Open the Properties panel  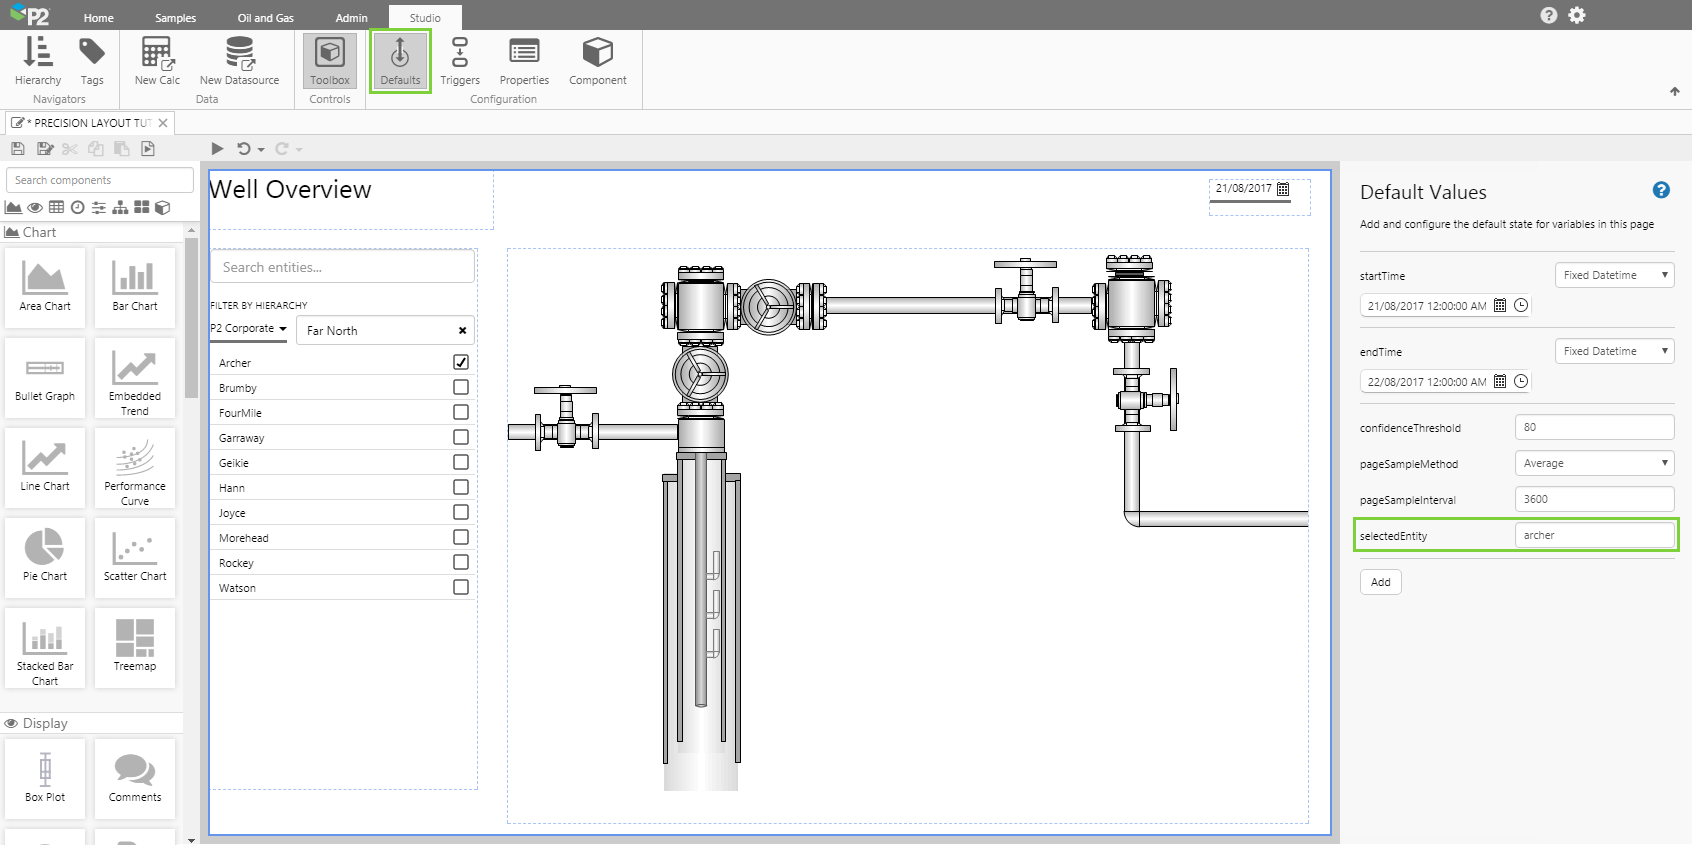click(524, 60)
